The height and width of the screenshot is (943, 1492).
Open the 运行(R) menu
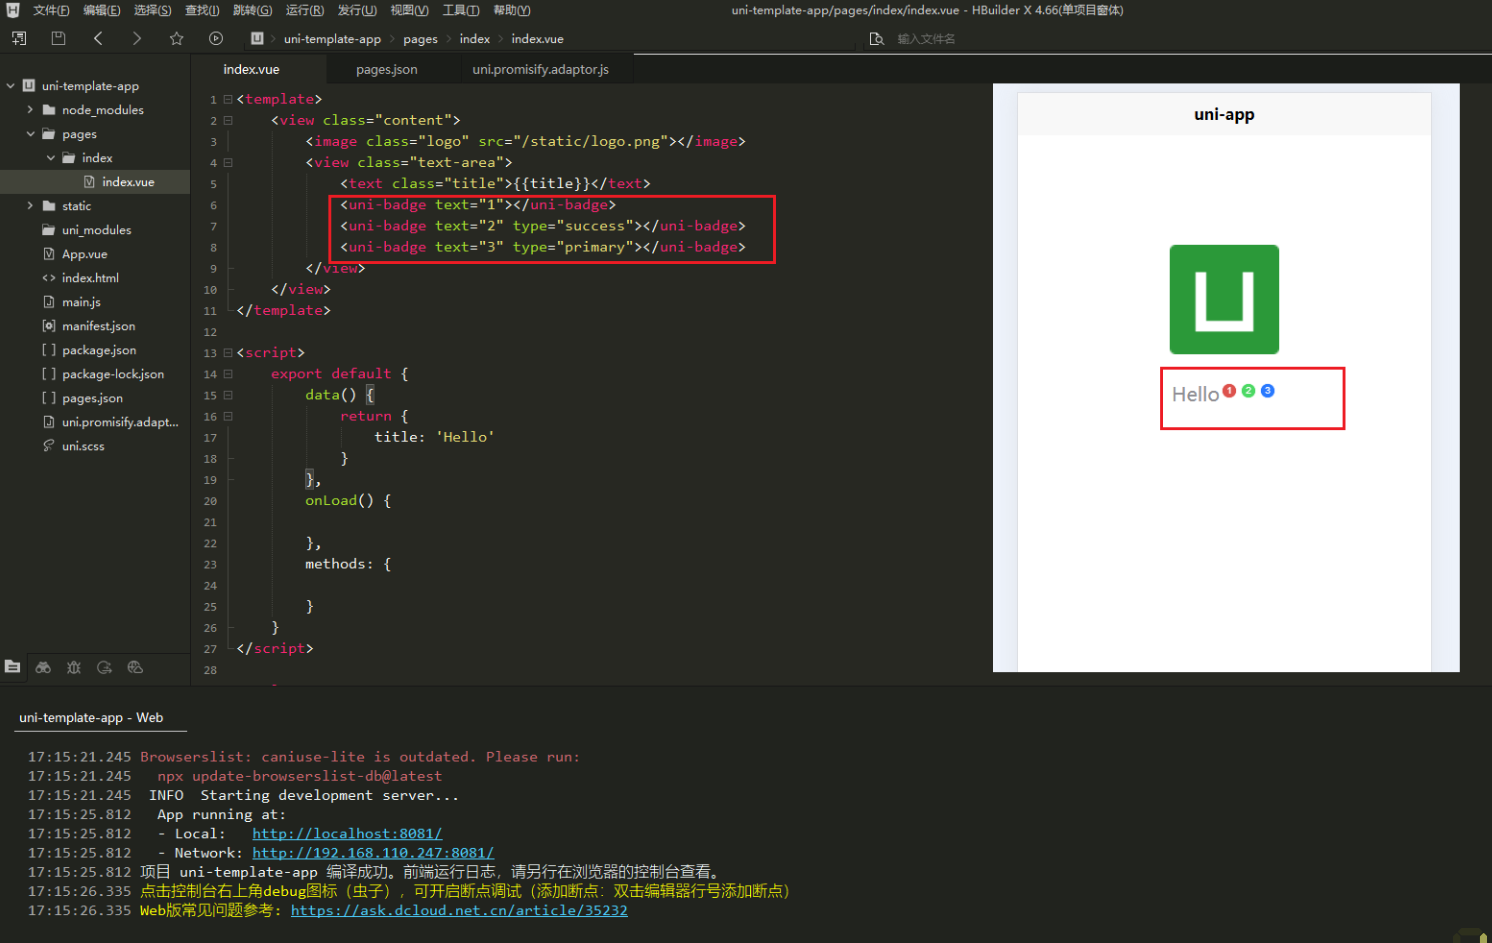[x=304, y=10]
